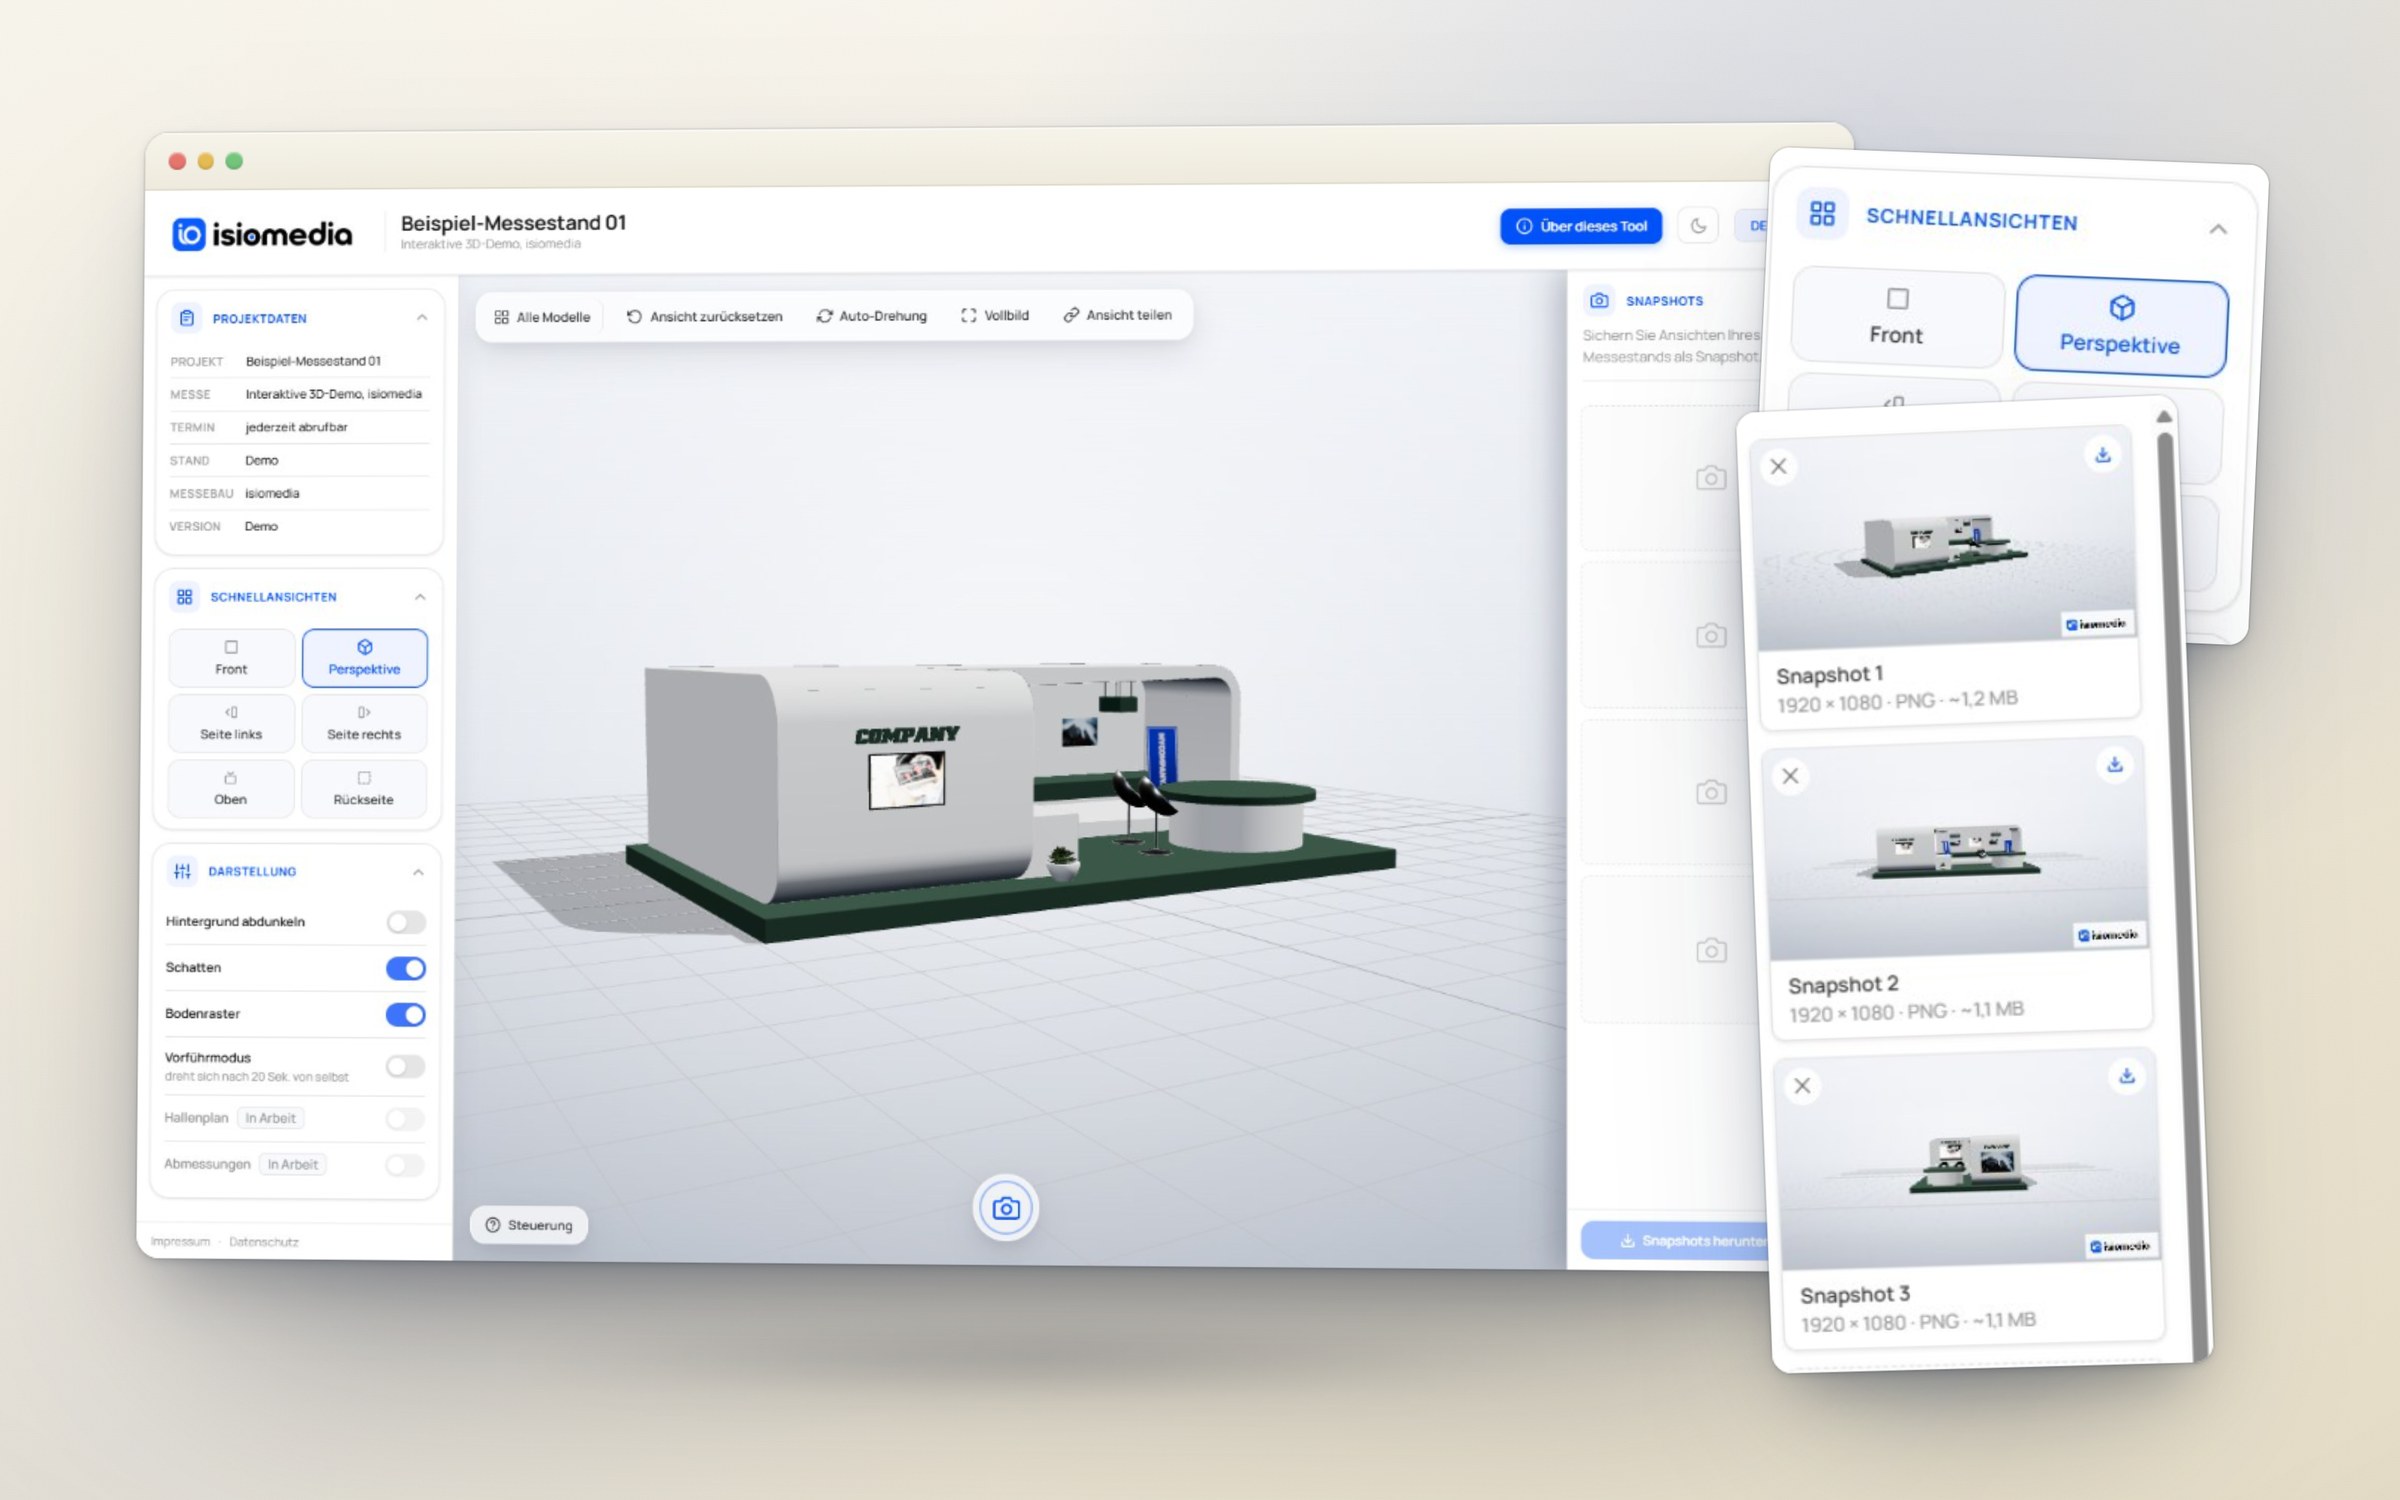Click the 'In Arbeit' badge beside Abmessungen
The image size is (2400, 1500).
(x=292, y=1164)
